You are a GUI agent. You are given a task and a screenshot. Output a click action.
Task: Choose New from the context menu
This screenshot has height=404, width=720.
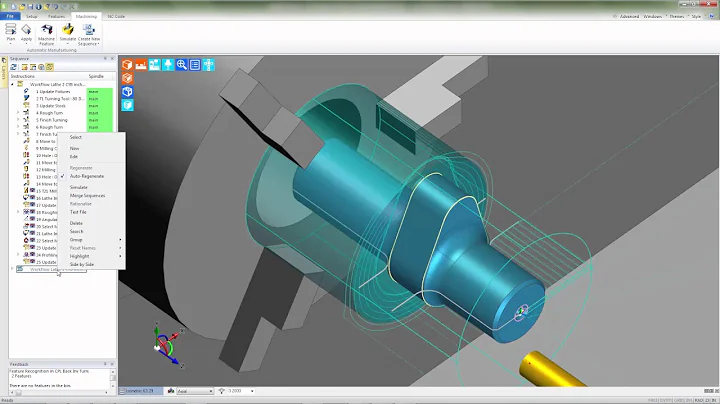pyautogui.click(x=74, y=148)
